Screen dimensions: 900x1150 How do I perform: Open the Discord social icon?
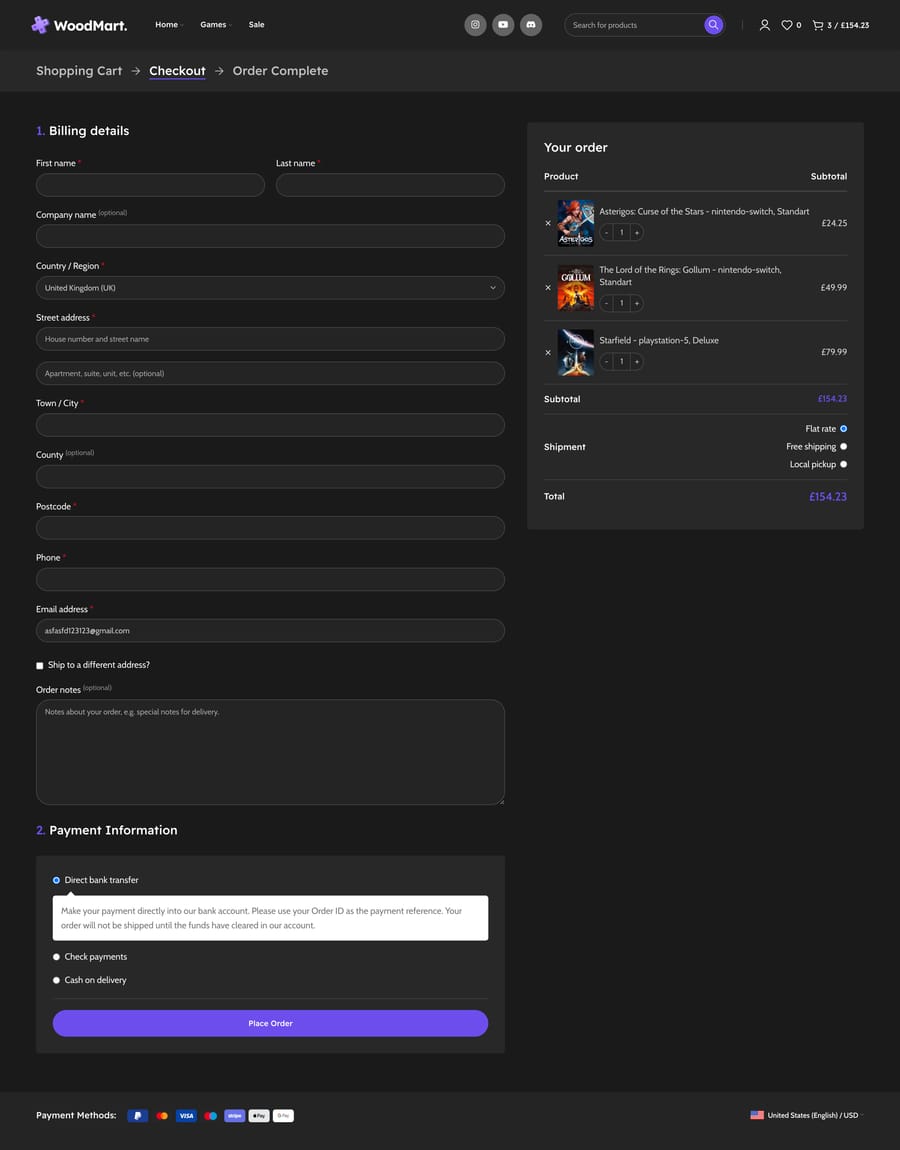pyautogui.click(x=531, y=25)
